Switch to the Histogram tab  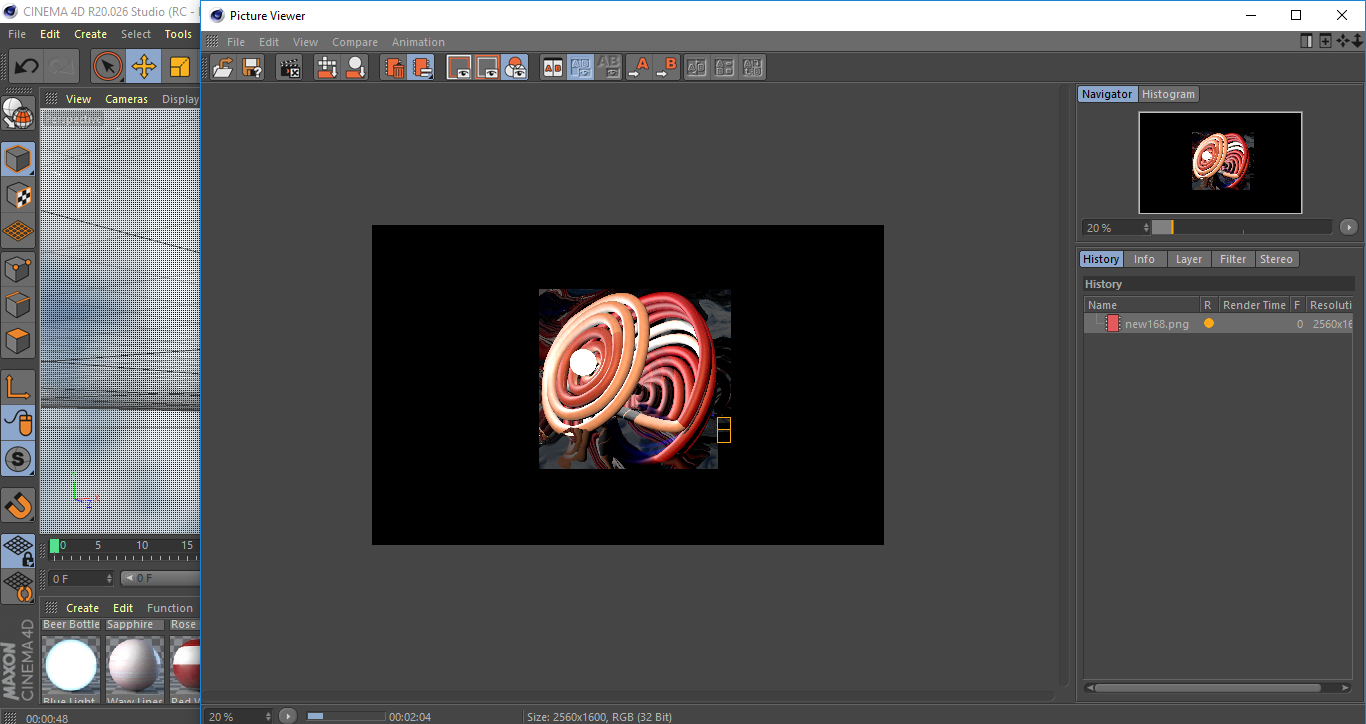click(1168, 94)
